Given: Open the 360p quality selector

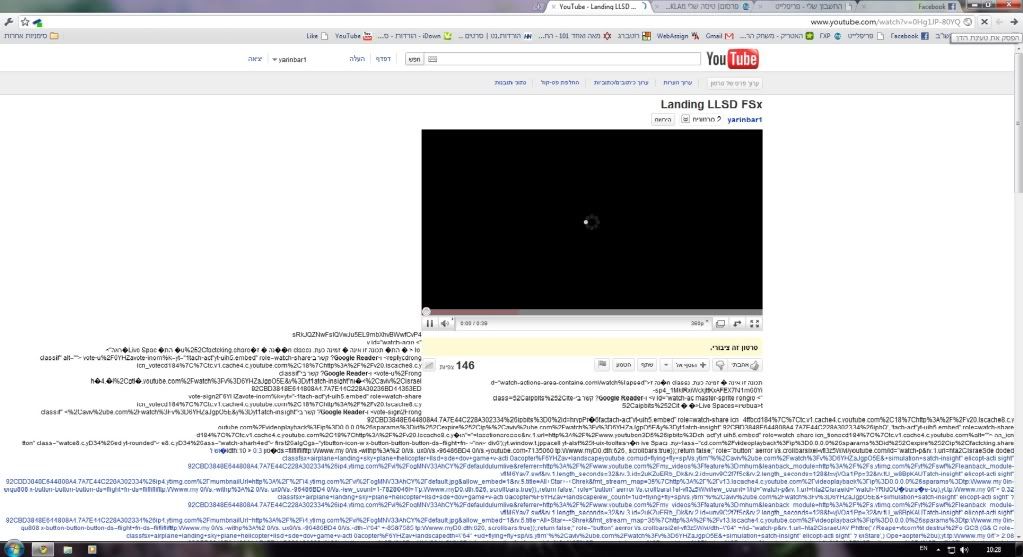Looking at the screenshot, I should point(699,324).
